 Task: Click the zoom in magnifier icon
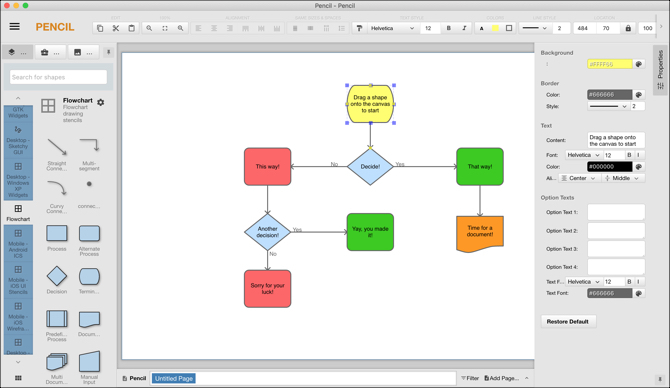pos(149,28)
